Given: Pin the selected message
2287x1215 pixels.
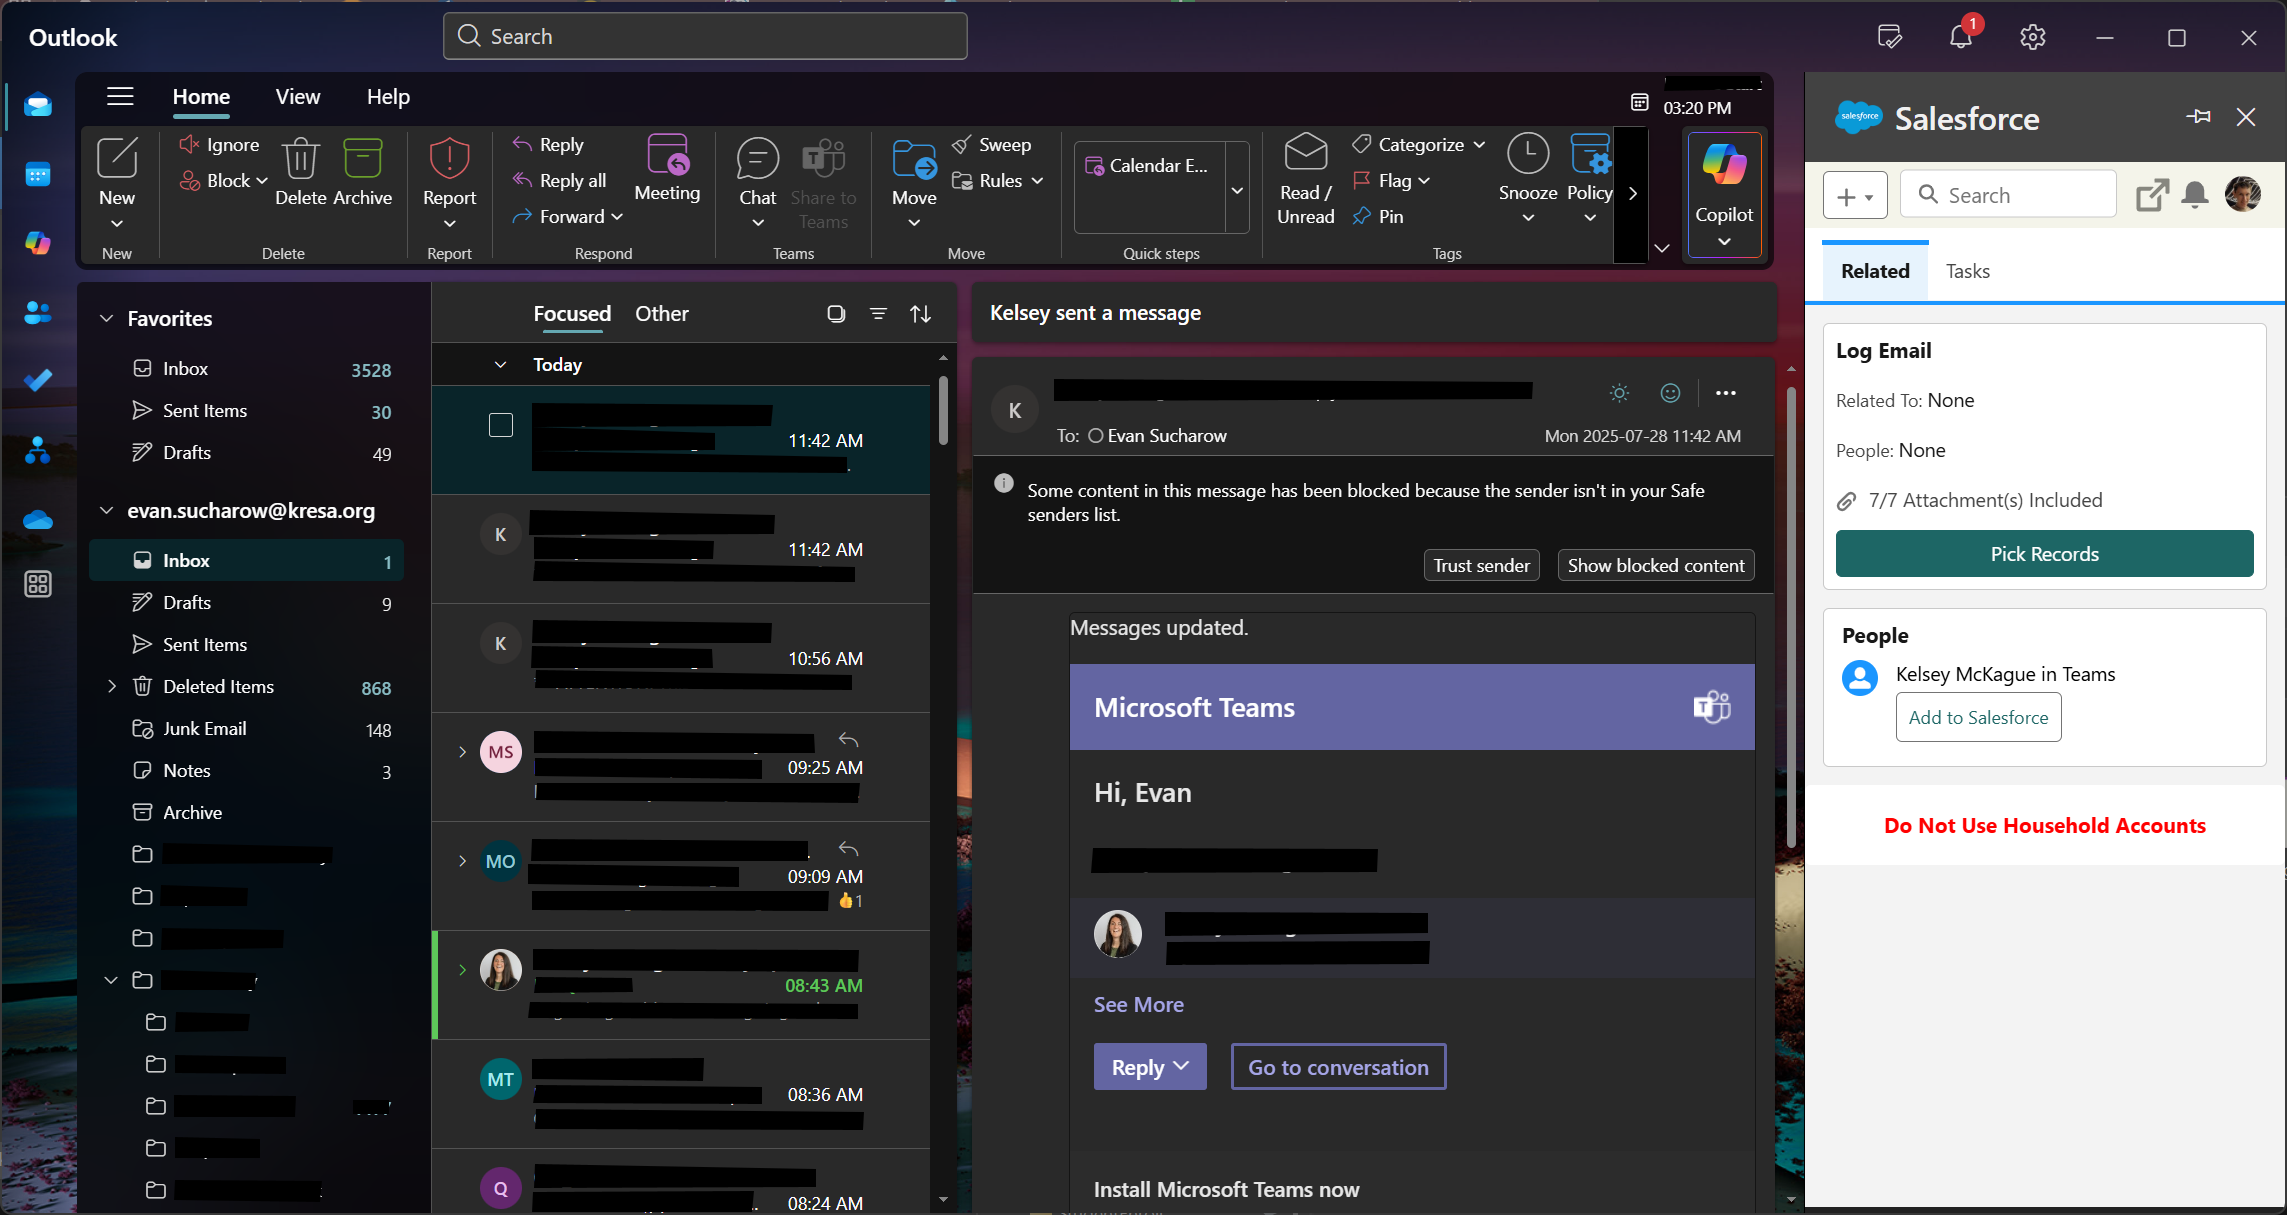Looking at the screenshot, I should tap(1379, 216).
